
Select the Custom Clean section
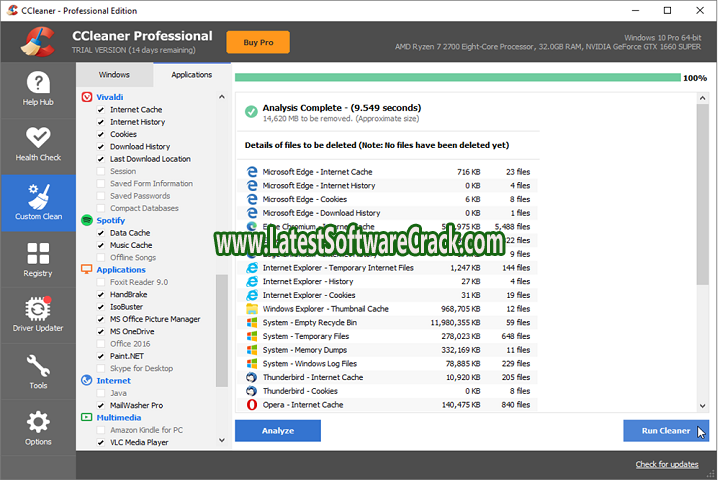coord(38,203)
